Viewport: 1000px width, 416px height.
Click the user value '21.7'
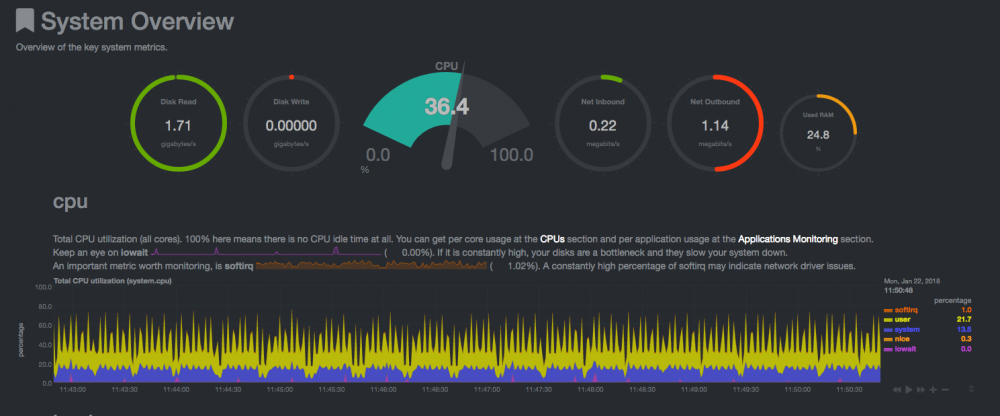pos(964,320)
